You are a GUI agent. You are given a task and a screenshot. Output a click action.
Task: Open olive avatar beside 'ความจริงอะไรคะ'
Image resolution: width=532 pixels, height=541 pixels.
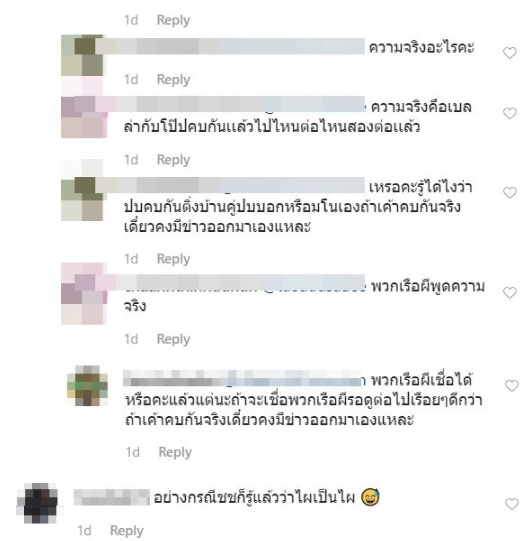pyautogui.click(x=82, y=55)
